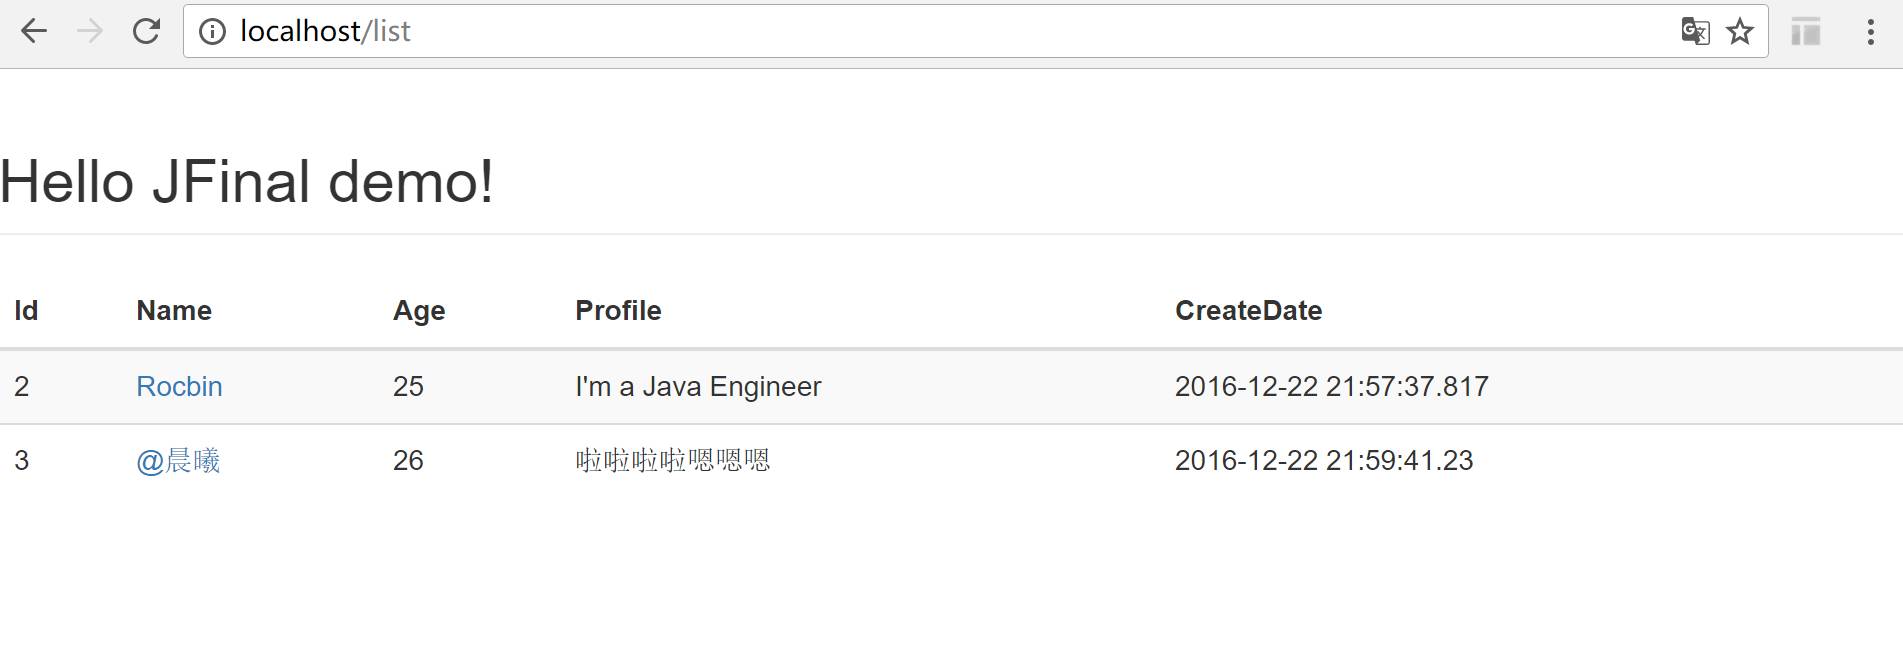
Task: Open the browser three-dot menu
Action: [x=1870, y=31]
